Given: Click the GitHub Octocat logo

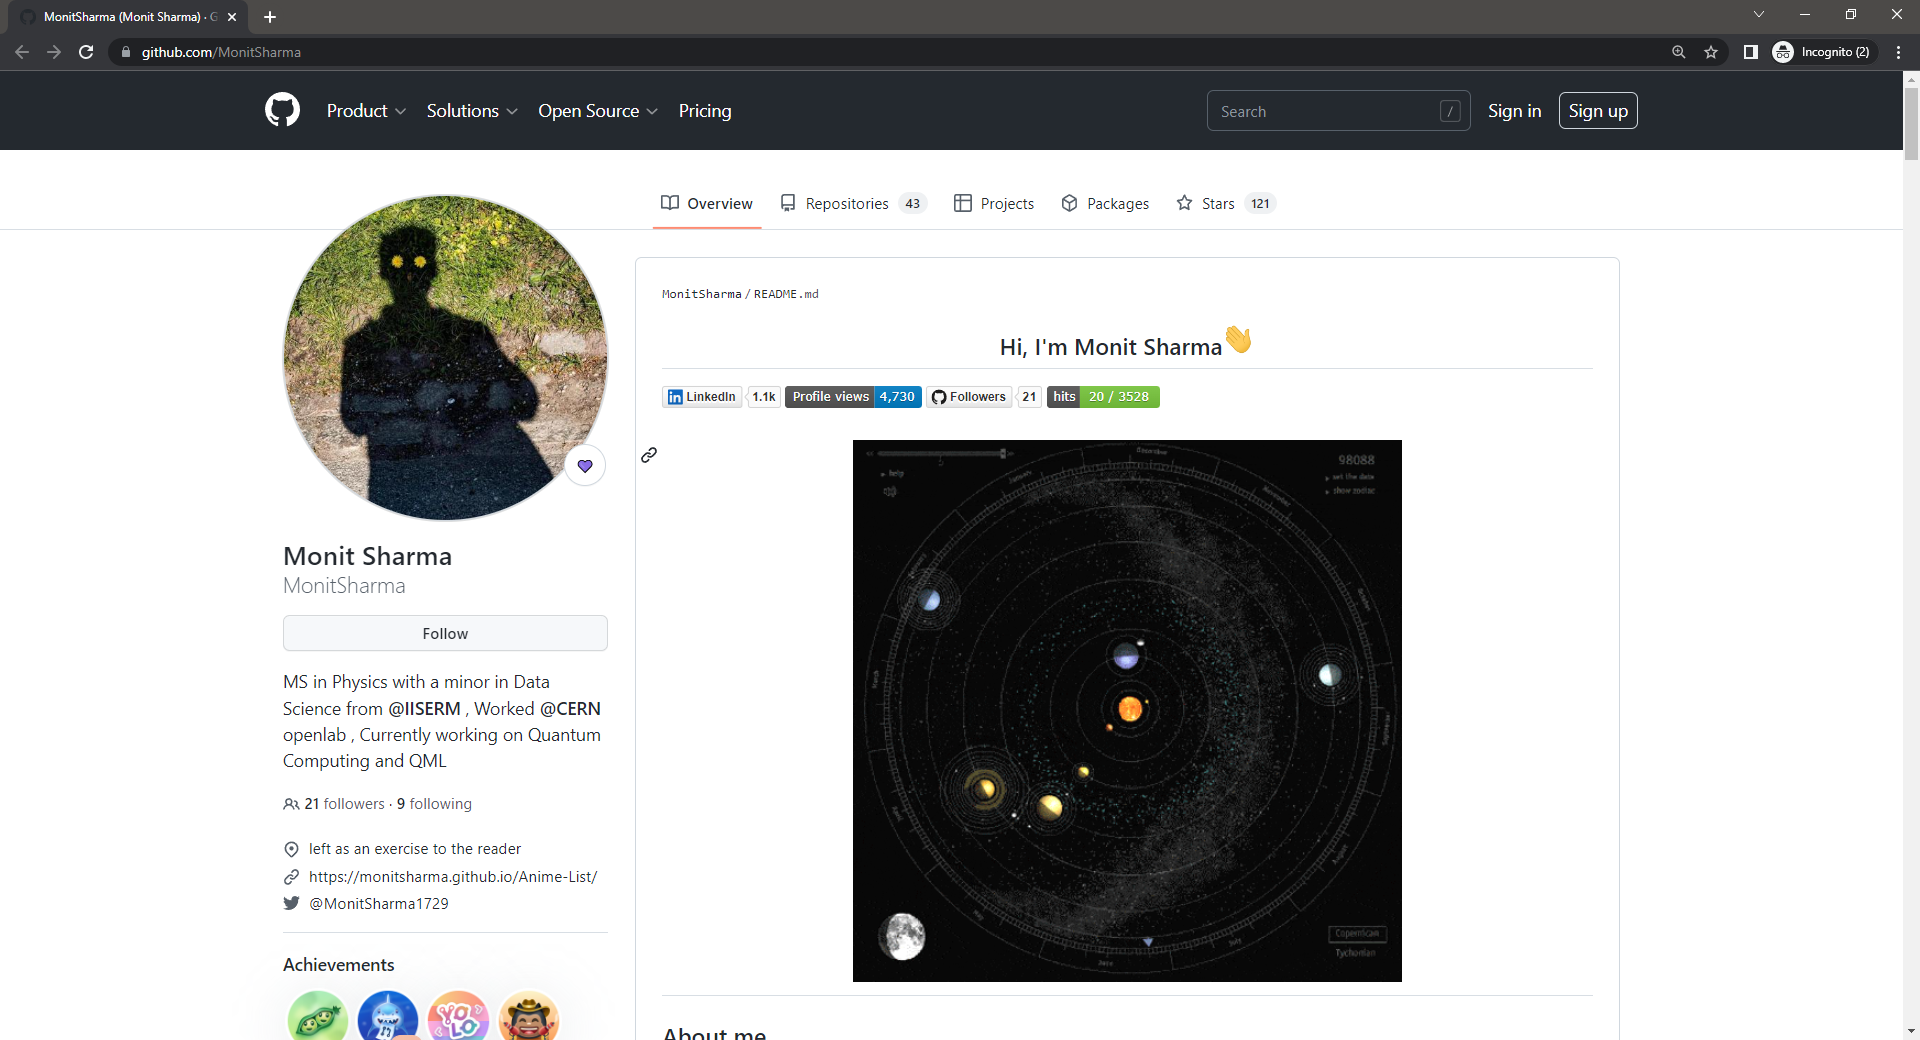Looking at the screenshot, I should click(x=282, y=110).
